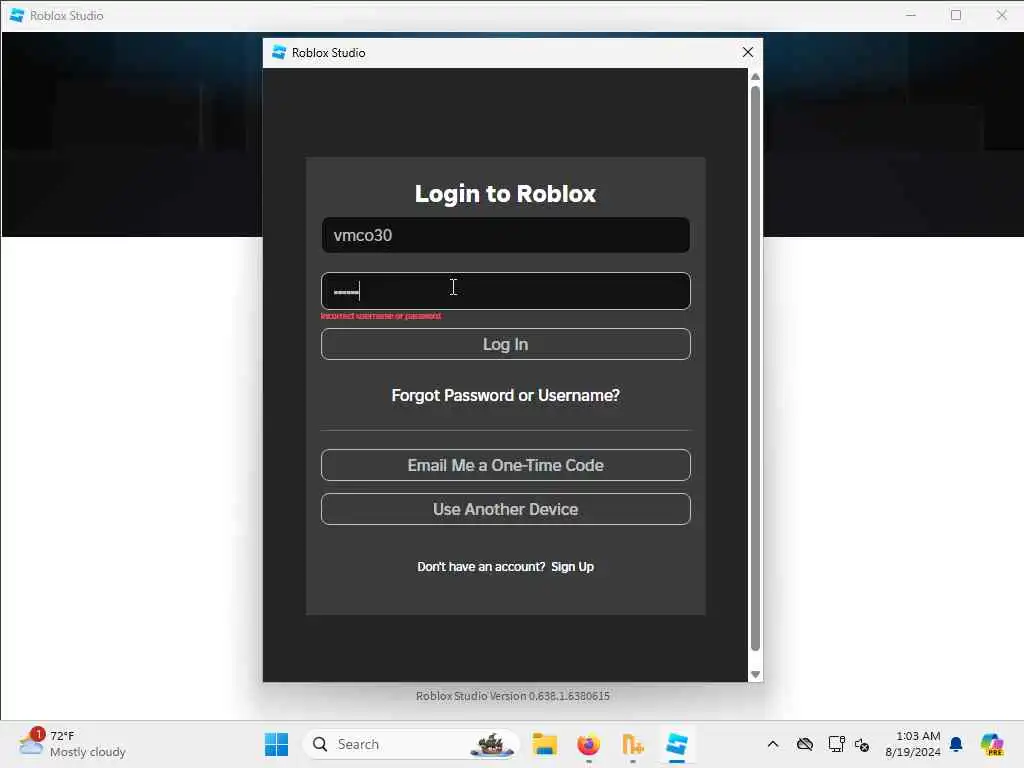
Task: Open the notification bell icon
Action: 956,744
